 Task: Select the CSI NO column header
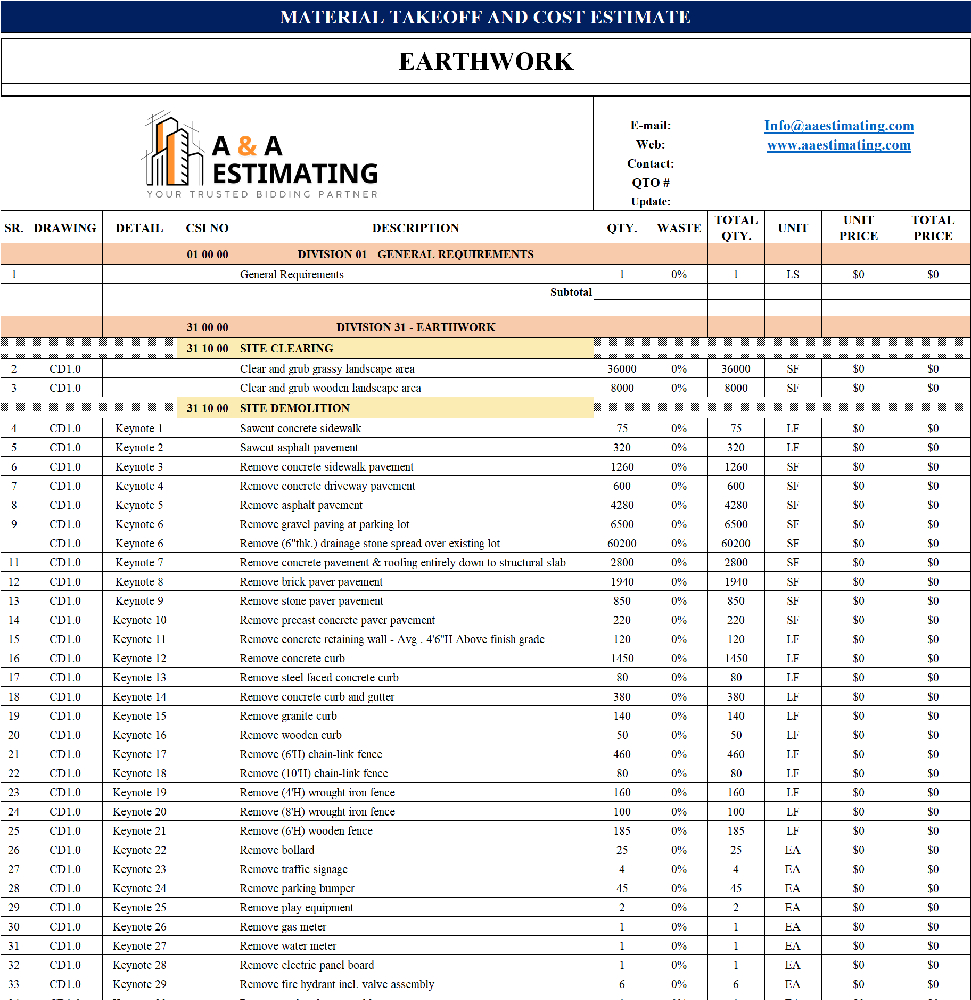[207, 228]
